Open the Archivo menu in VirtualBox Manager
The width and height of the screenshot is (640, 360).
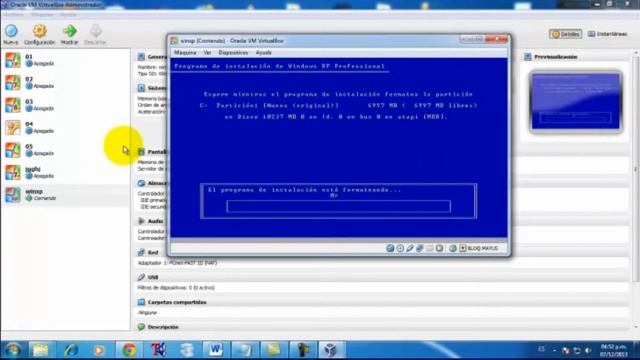13,14
